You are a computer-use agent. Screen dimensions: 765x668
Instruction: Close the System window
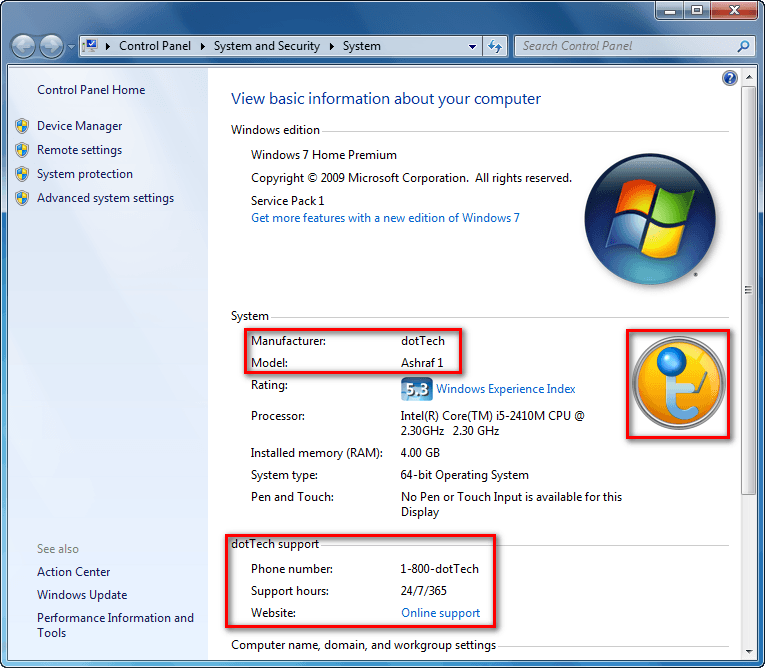coord(734,10)
